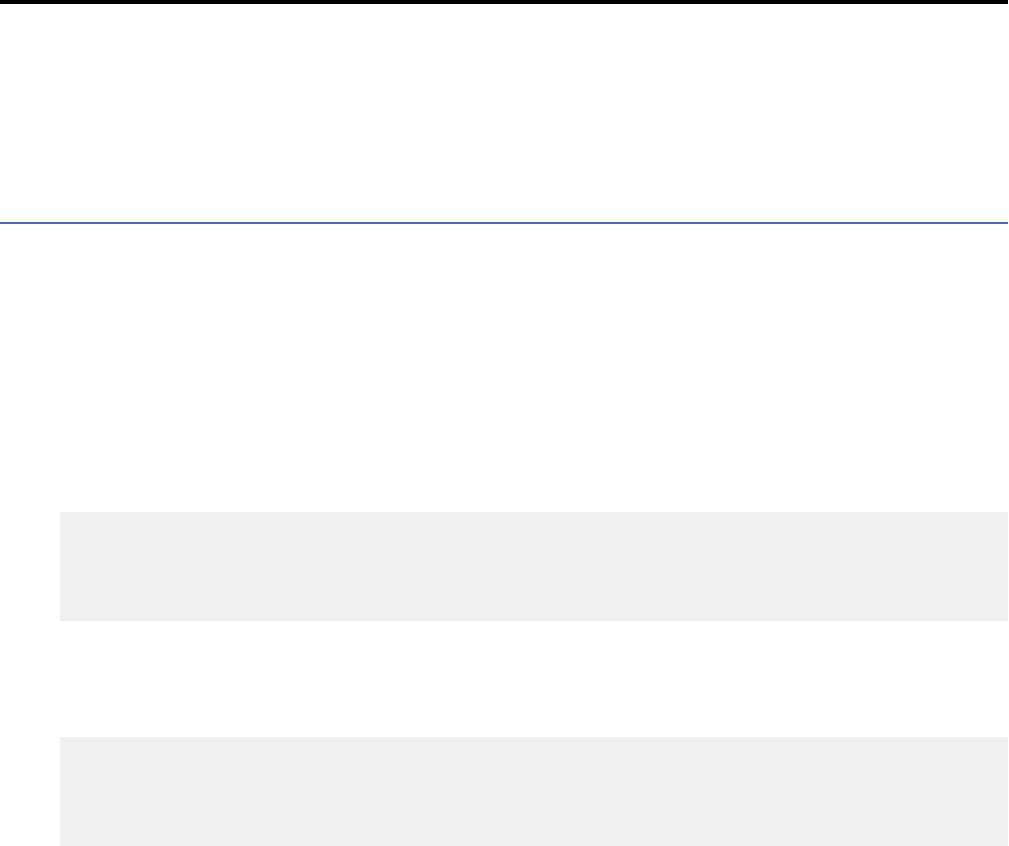The image size is (1009, 846).
Task: Click left end of the black top bar
Action: click(x=5, y=2)
